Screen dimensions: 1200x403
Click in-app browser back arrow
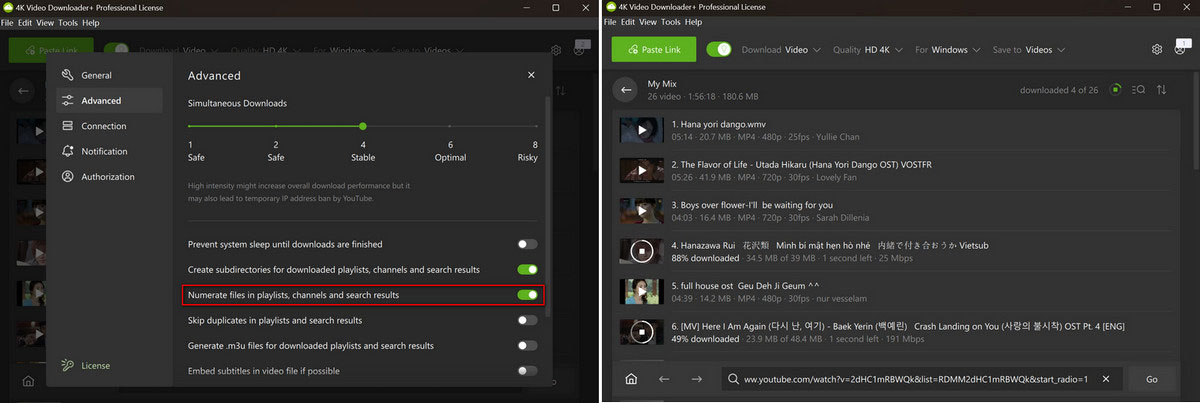[664, 380]
